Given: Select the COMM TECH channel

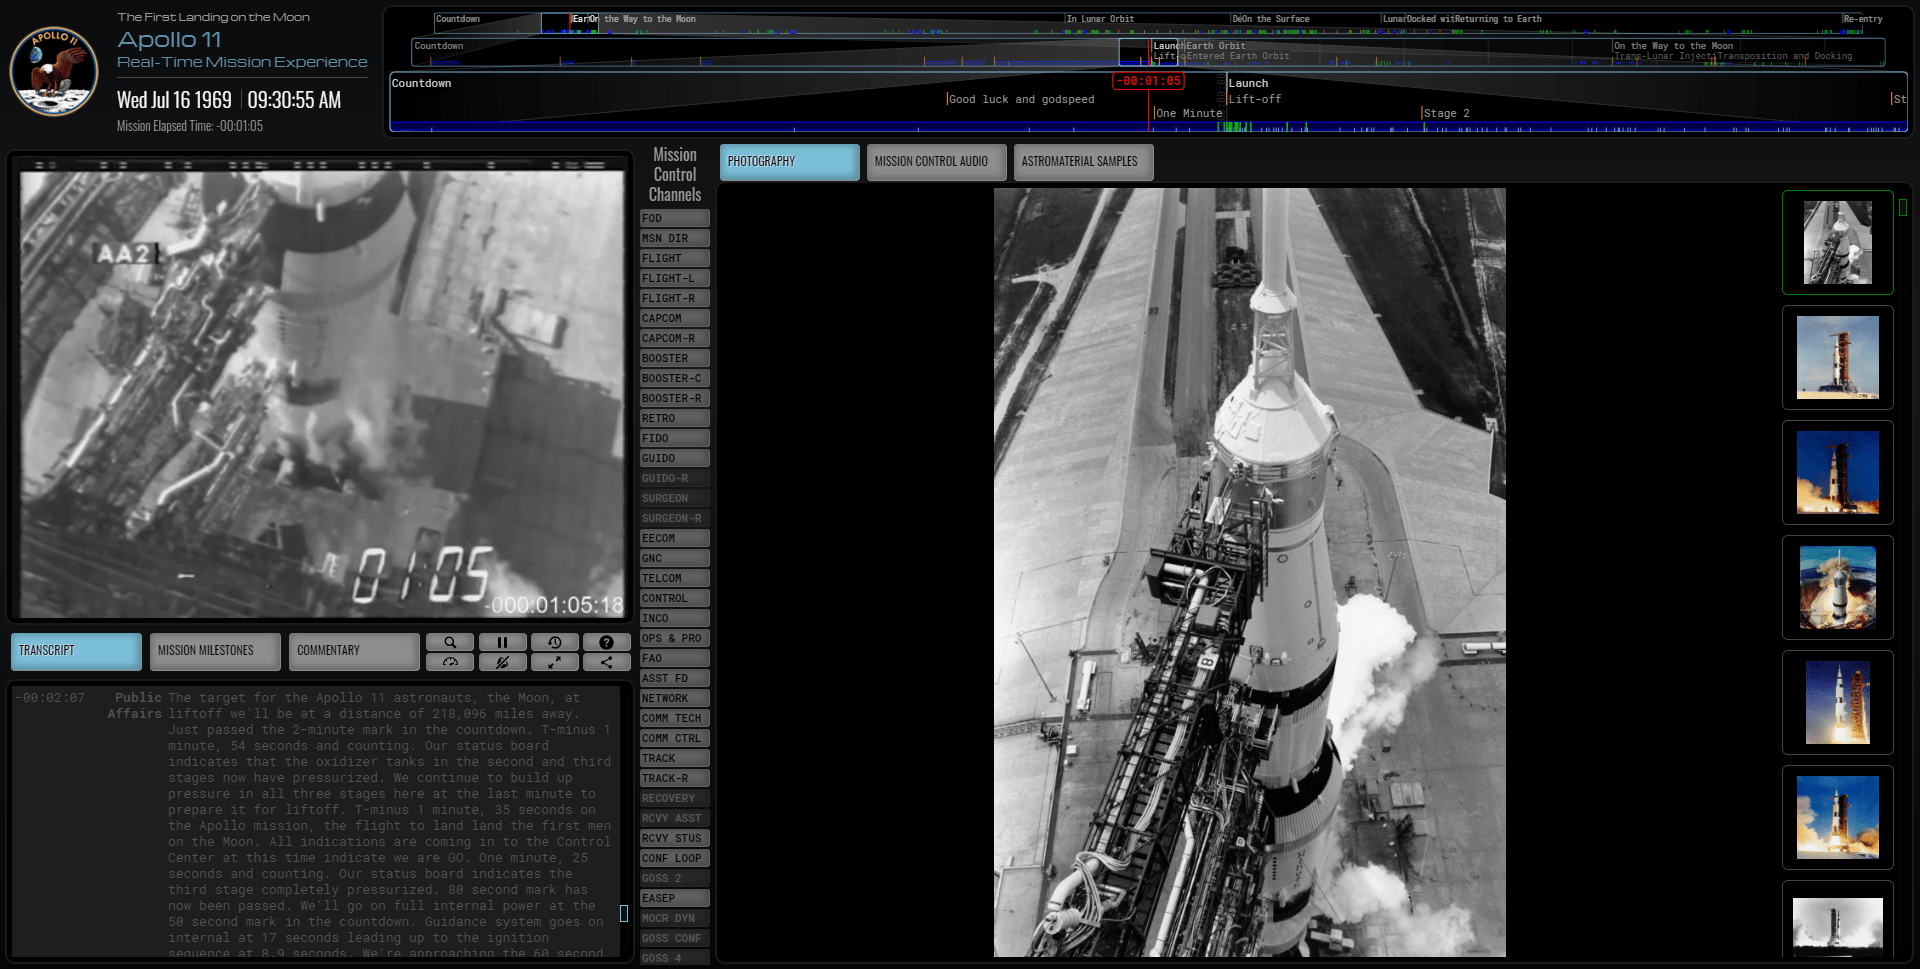Looking at the screenshot, I should [675, 718].
